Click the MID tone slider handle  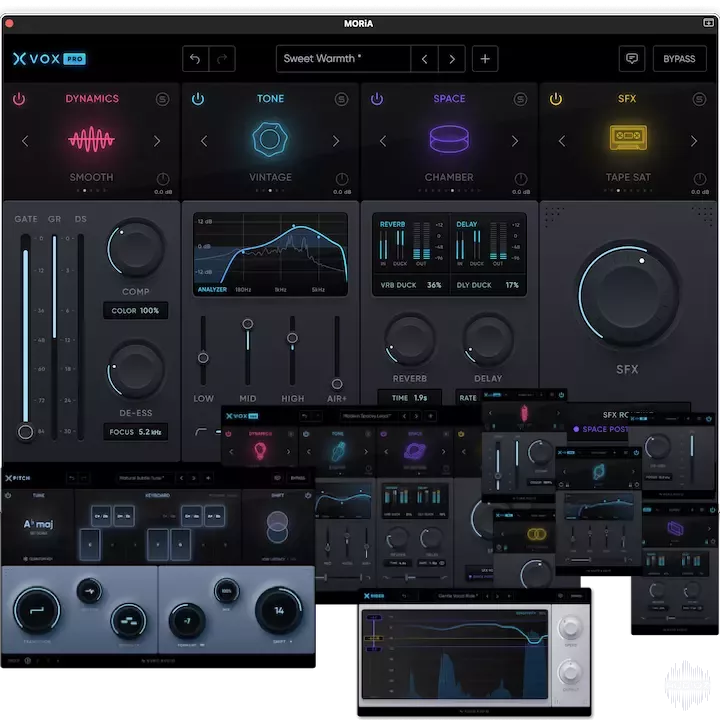point(248,324)
